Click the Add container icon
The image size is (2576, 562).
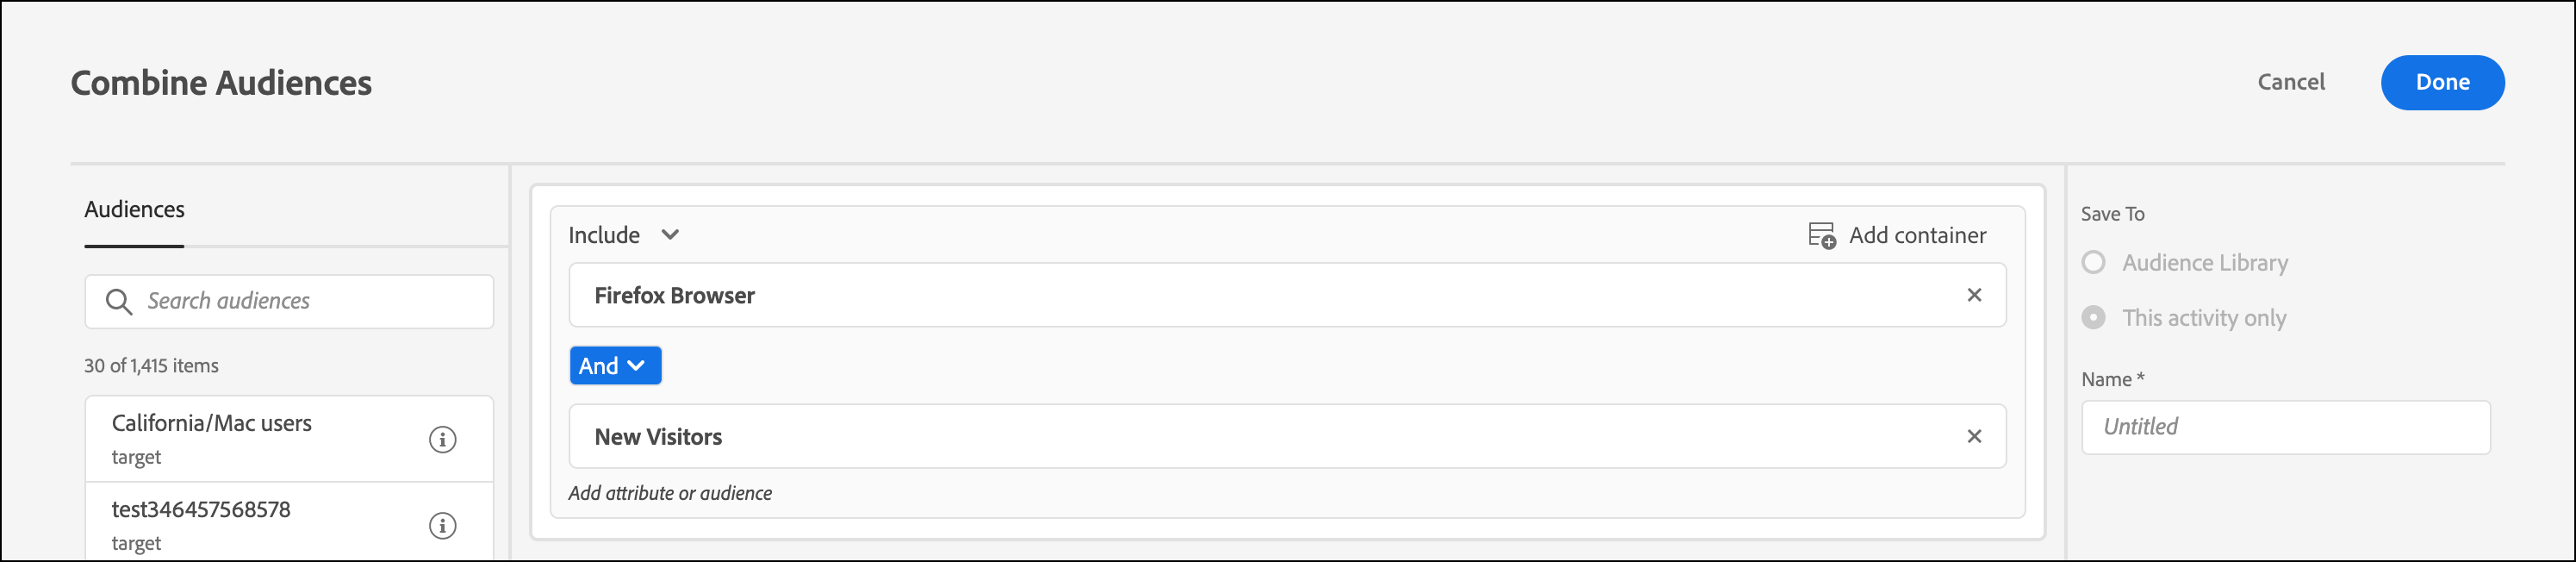[1822, 236]
